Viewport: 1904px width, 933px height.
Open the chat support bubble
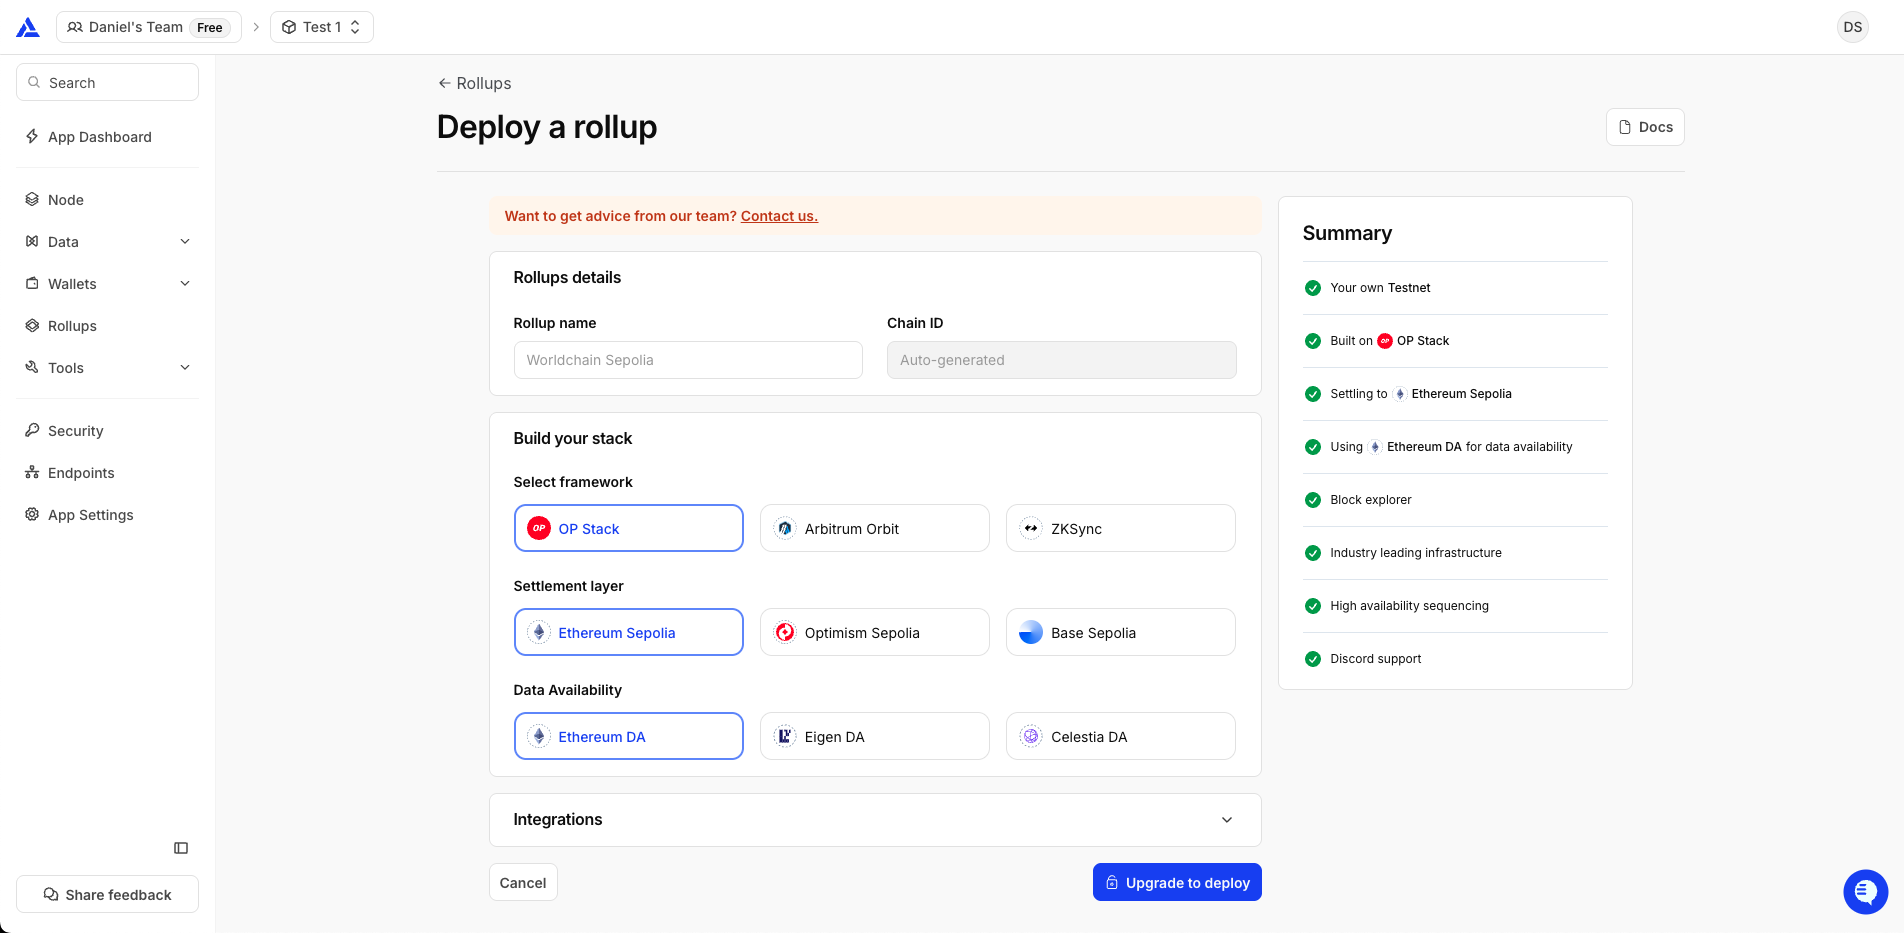(1865, 891)
